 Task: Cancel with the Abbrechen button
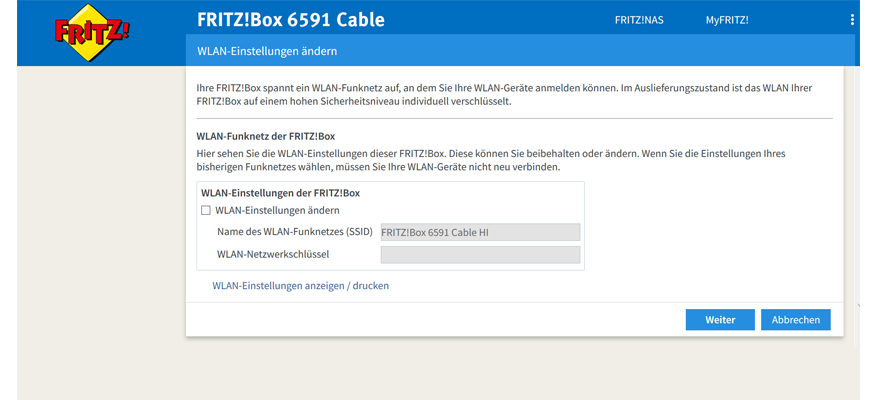point(795,320)
